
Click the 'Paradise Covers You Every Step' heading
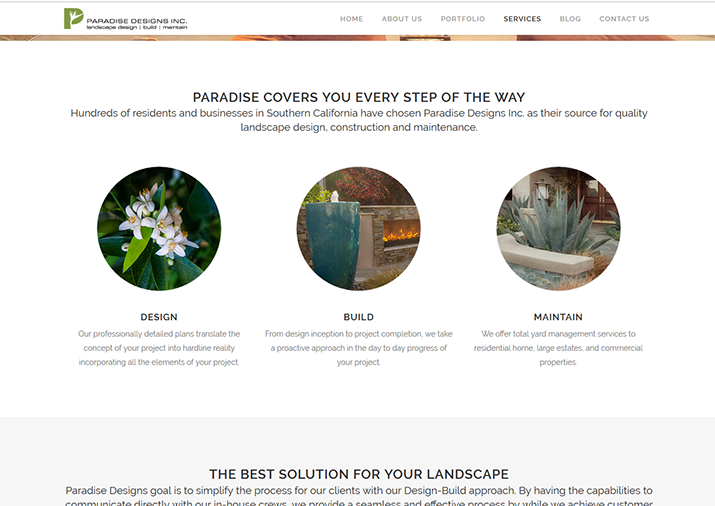tap(358, 97)
